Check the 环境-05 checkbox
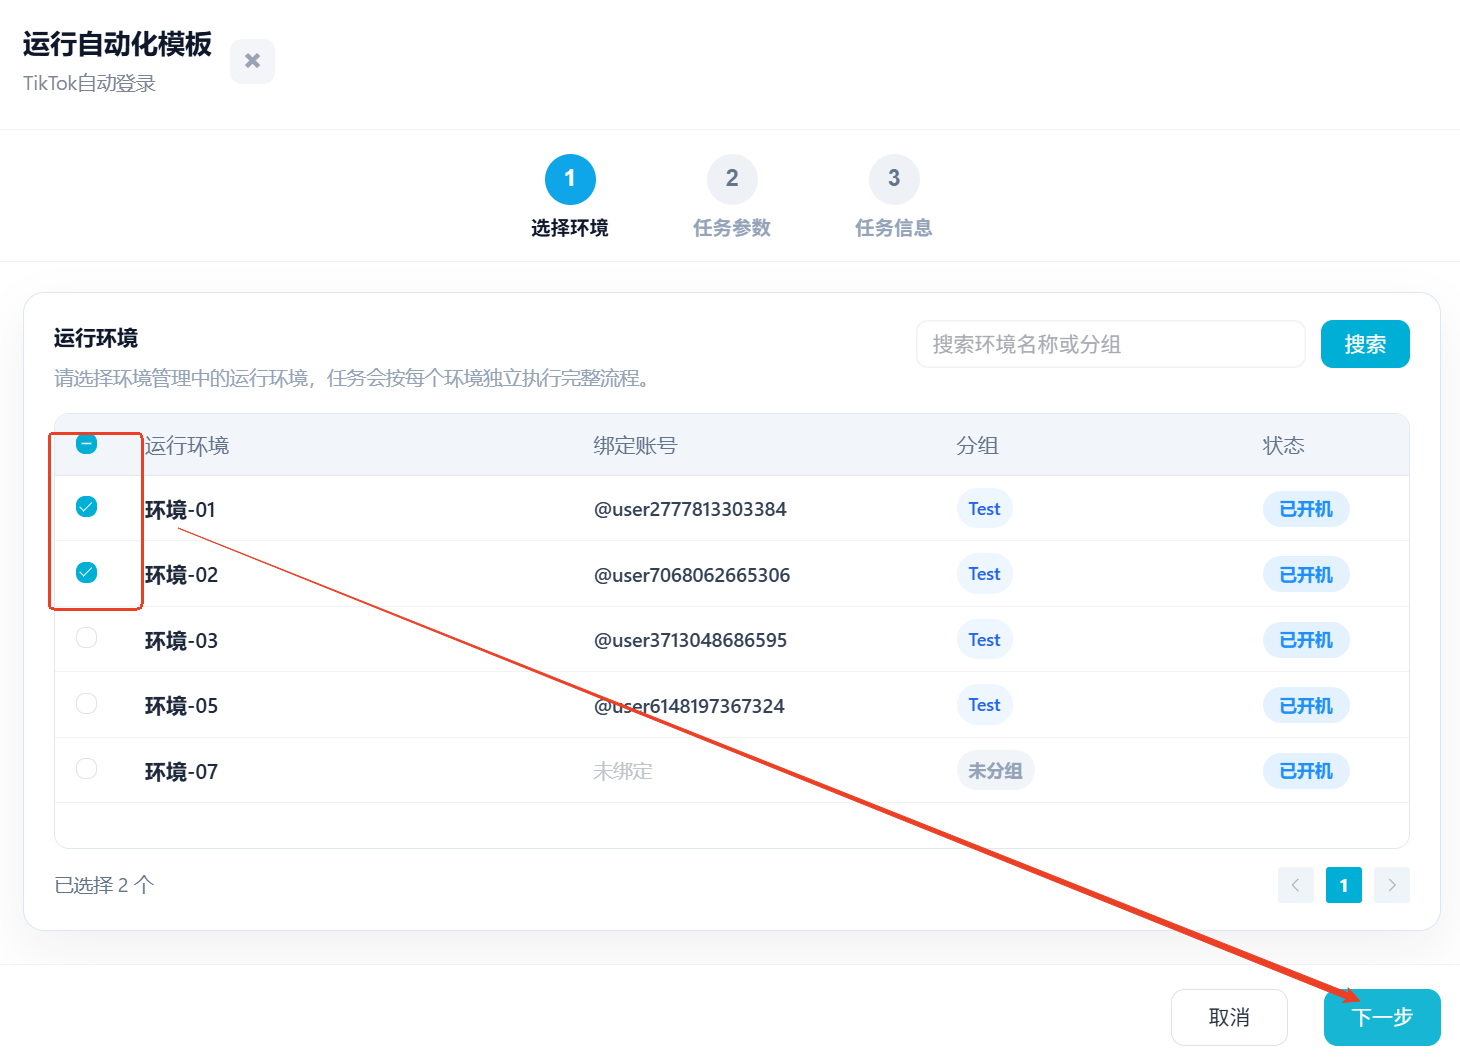 coord(87,704)
